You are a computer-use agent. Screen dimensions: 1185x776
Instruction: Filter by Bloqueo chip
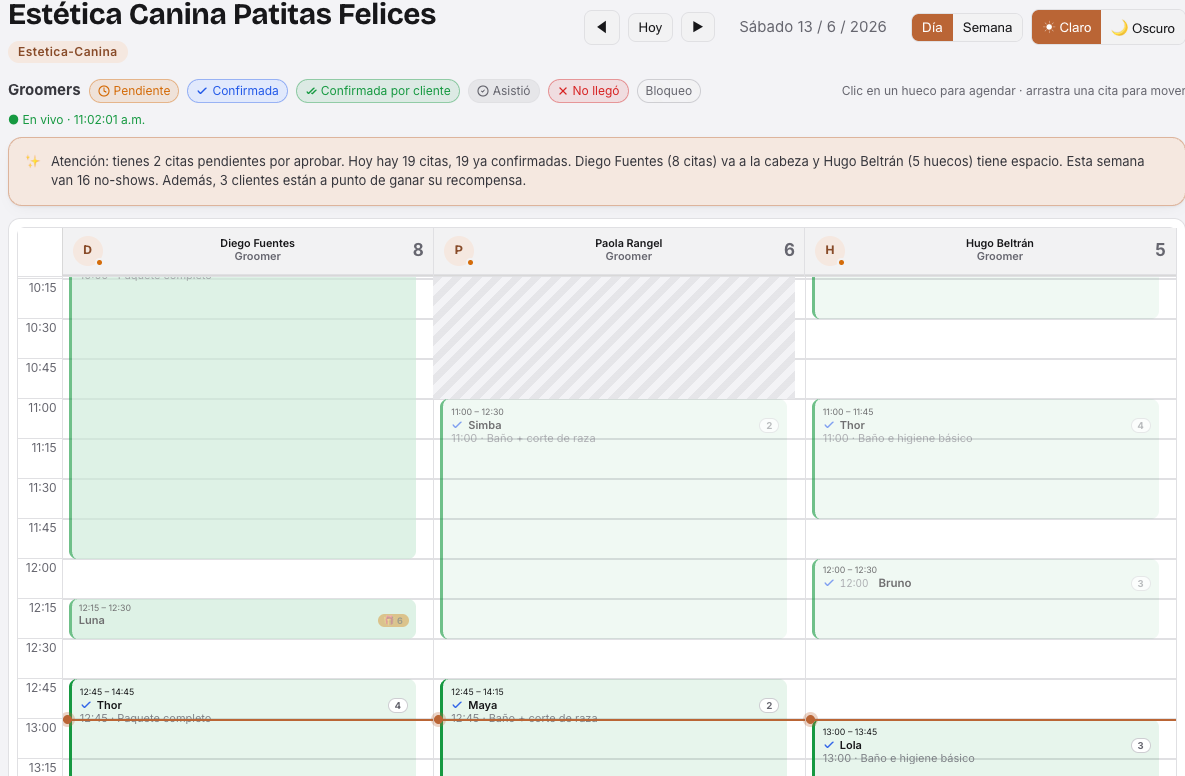(x=669, y=91)
